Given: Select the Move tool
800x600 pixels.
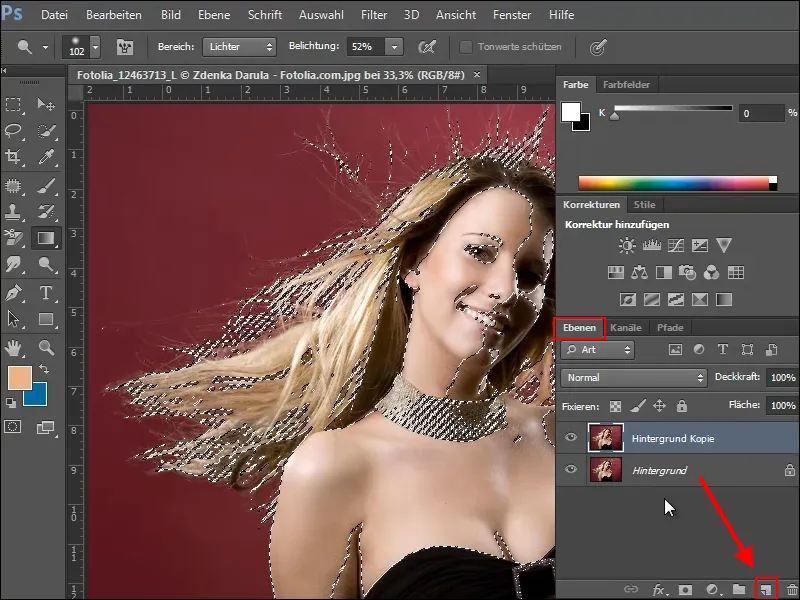Looking at the screenshot, I should point(46,105).
